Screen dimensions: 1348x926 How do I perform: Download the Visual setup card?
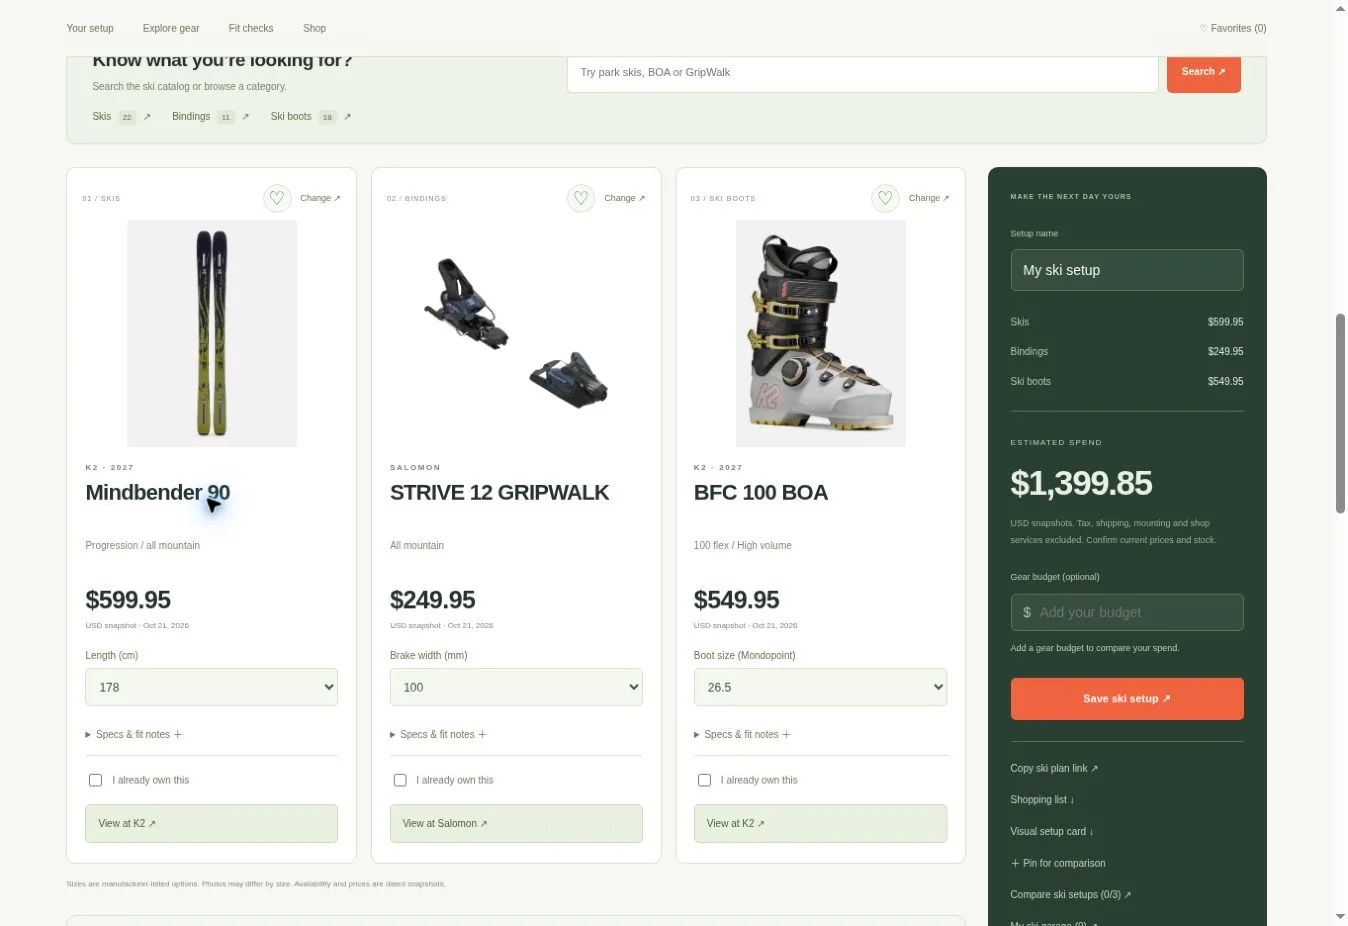pyautogui.click(x=1052, y=832)
